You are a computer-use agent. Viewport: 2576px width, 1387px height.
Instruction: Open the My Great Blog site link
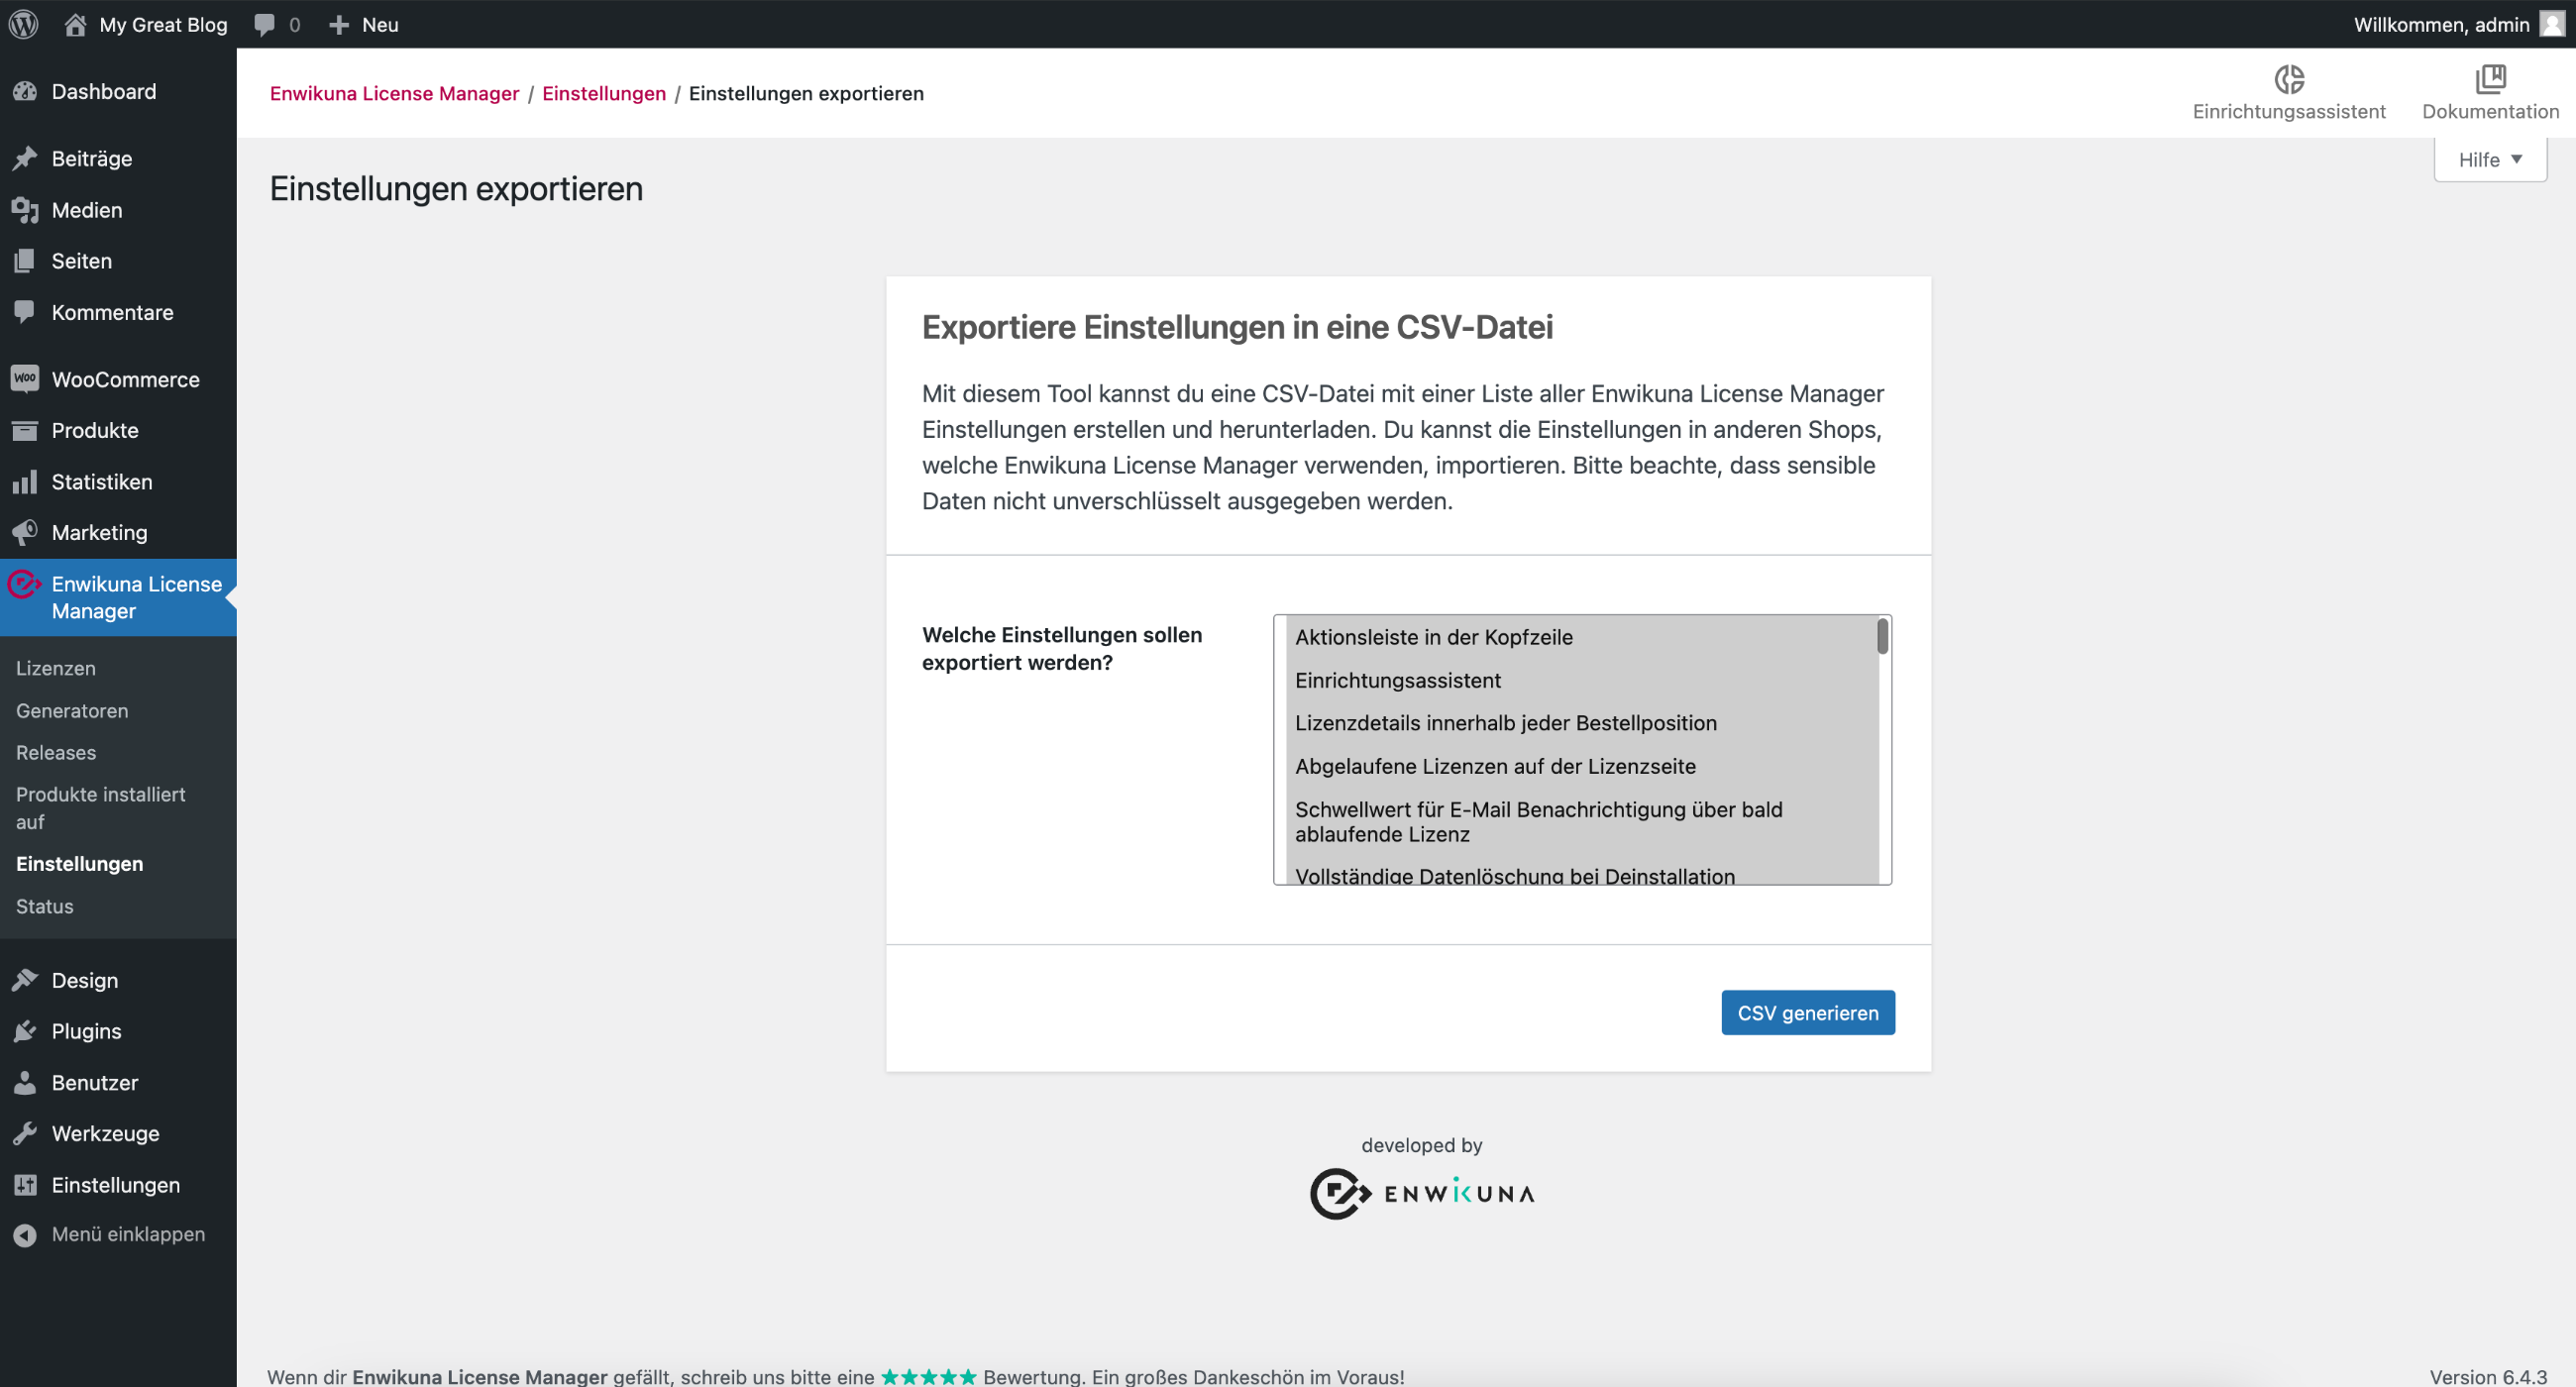coord(163,25)
